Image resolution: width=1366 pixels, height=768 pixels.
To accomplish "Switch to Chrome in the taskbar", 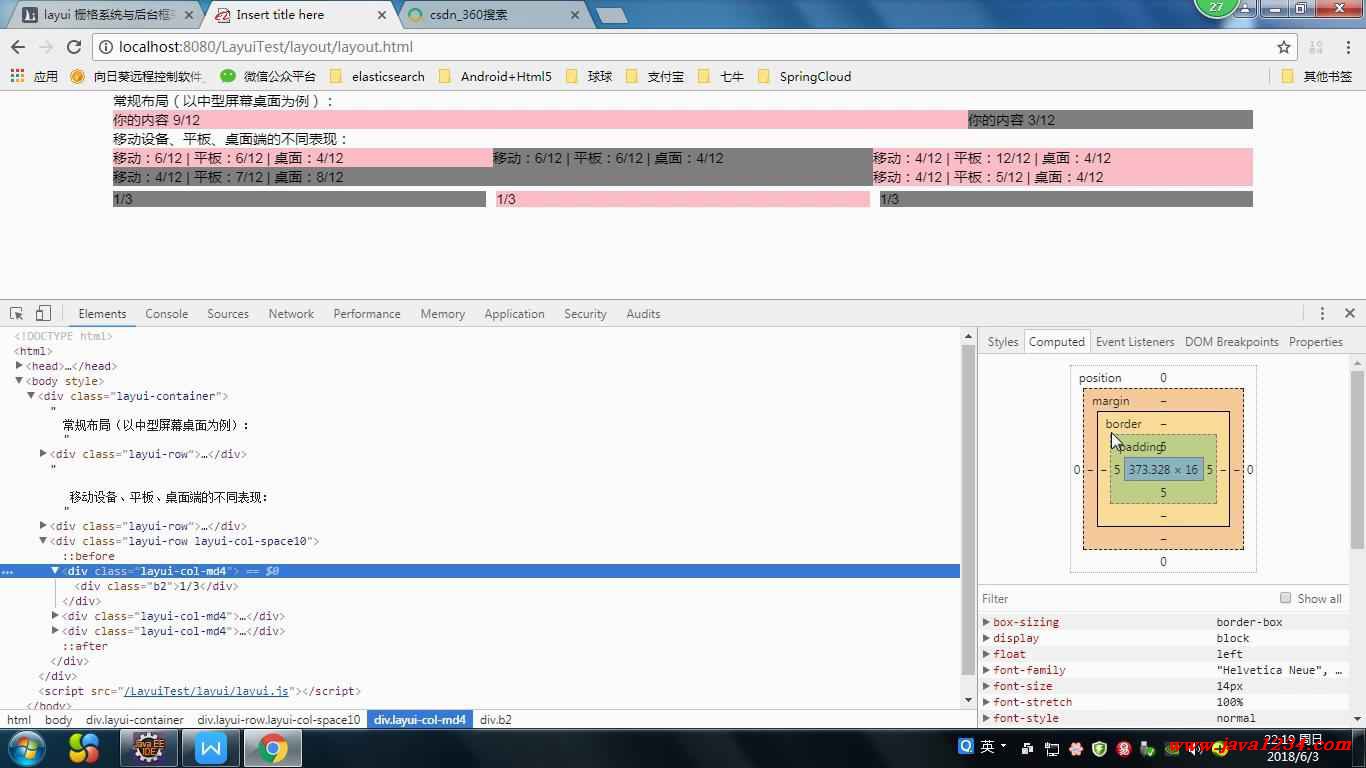I will (x=273, y=748).
